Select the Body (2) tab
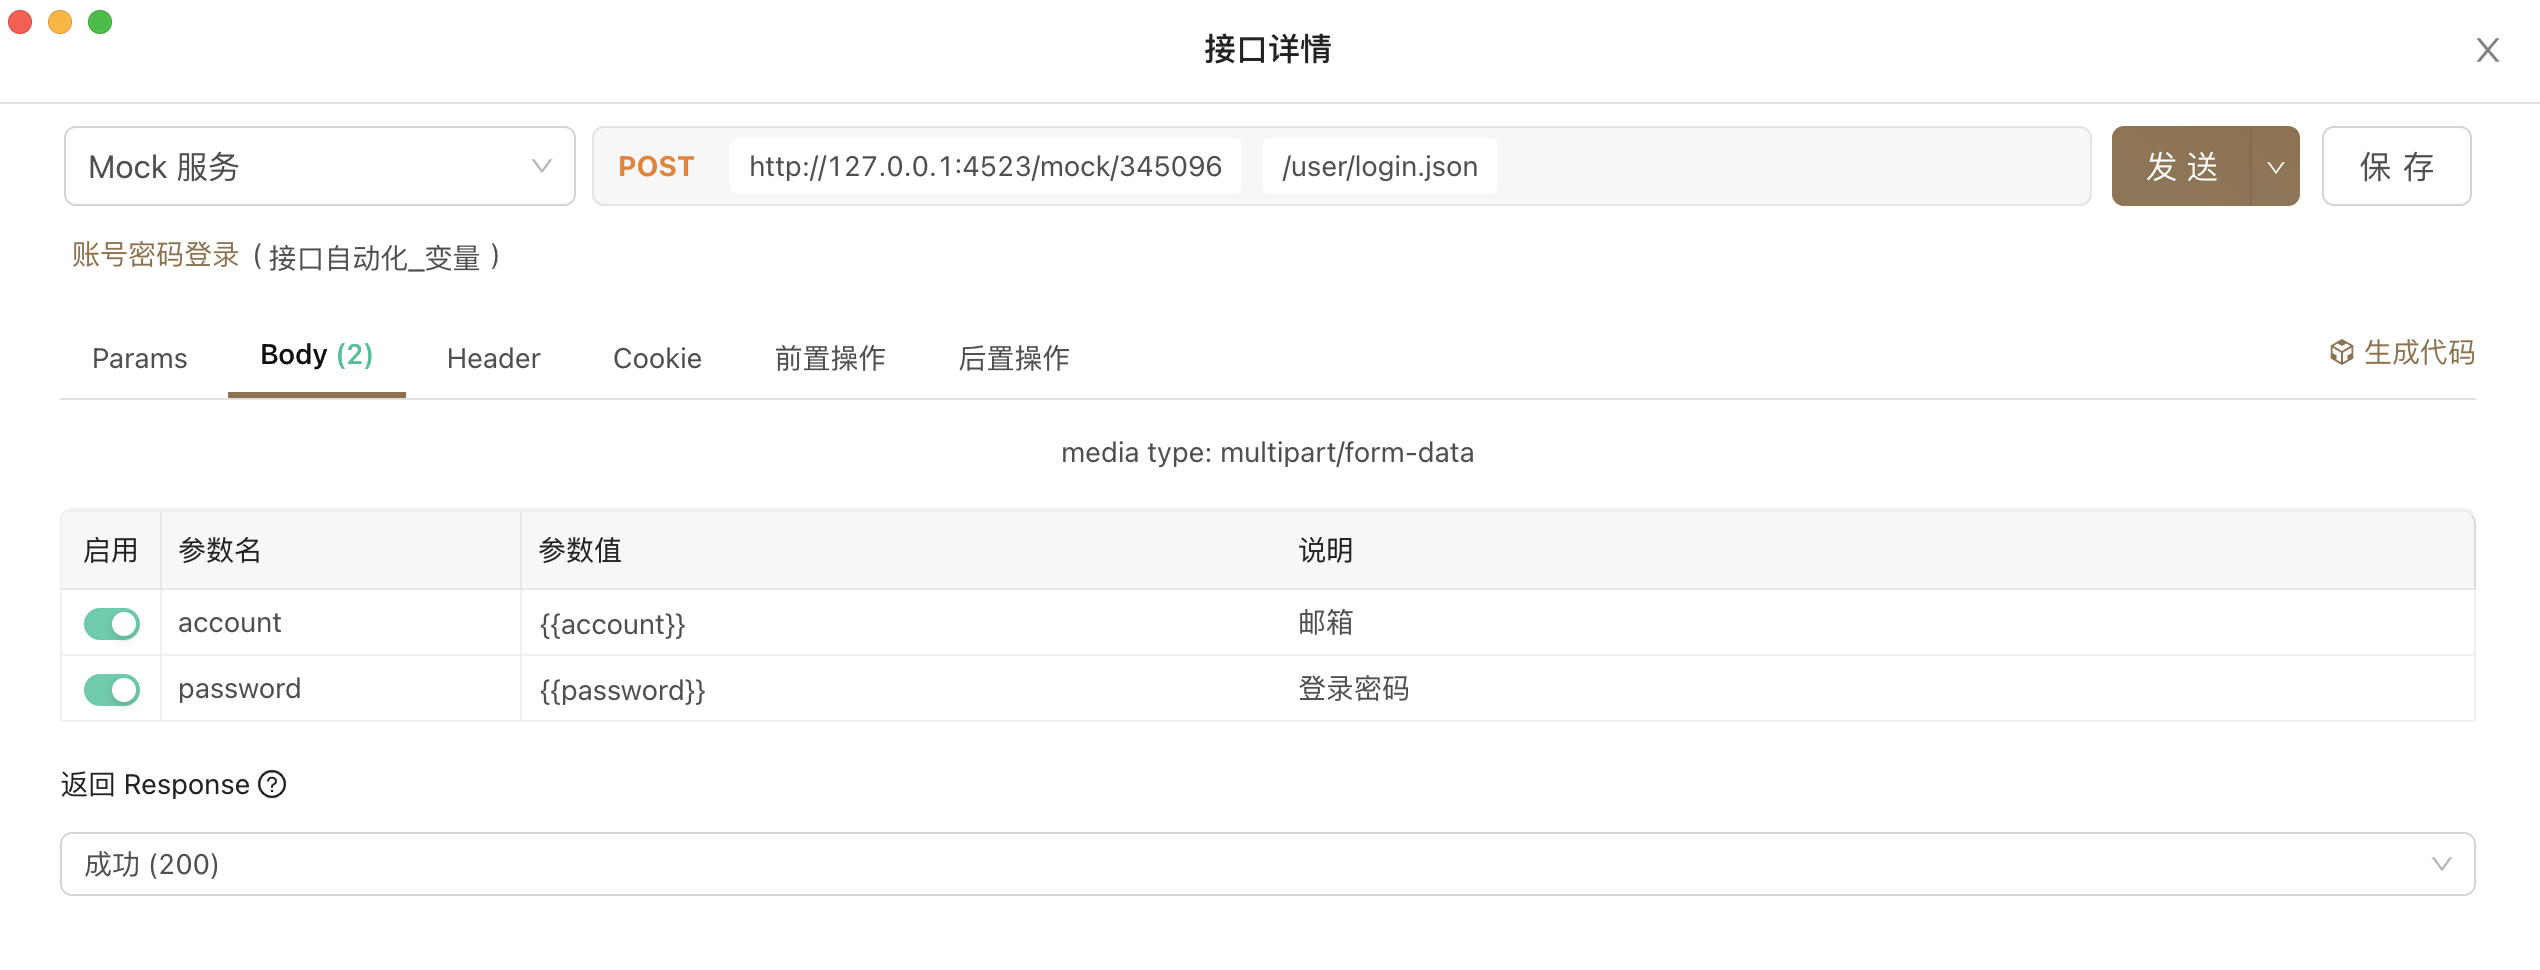This screenshot has width=2540, height=970. click(317, 355)
